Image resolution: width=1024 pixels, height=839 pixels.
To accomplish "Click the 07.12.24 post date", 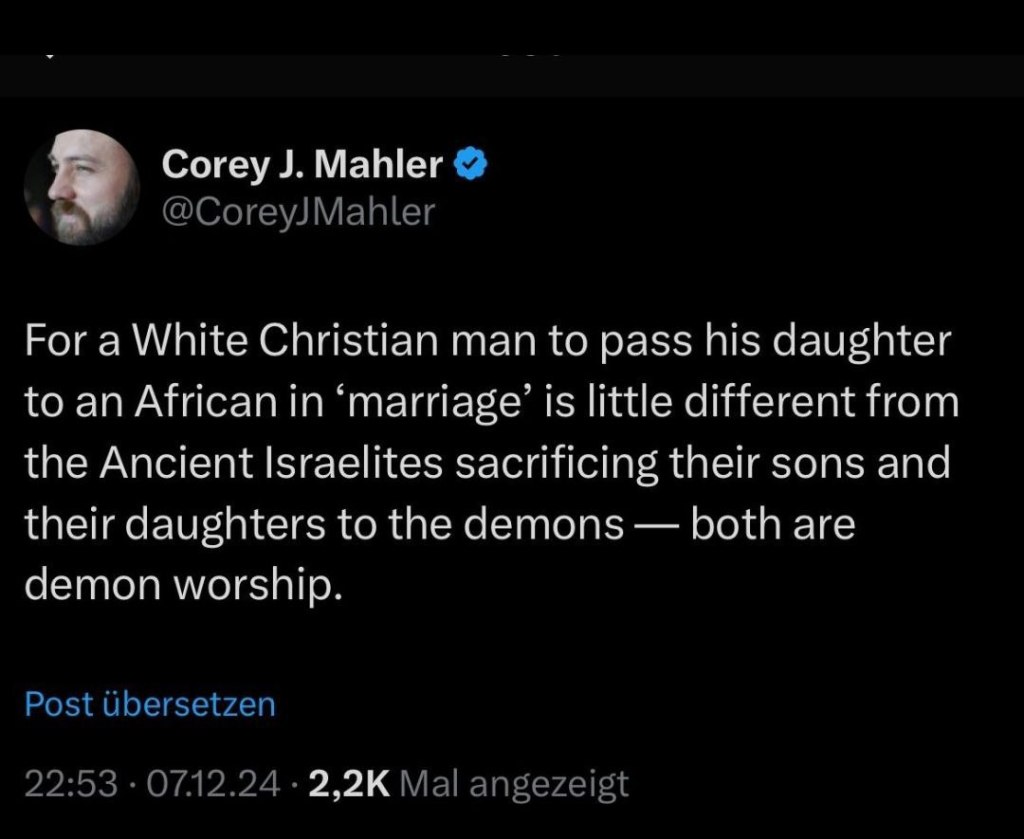I will (213, 783).
